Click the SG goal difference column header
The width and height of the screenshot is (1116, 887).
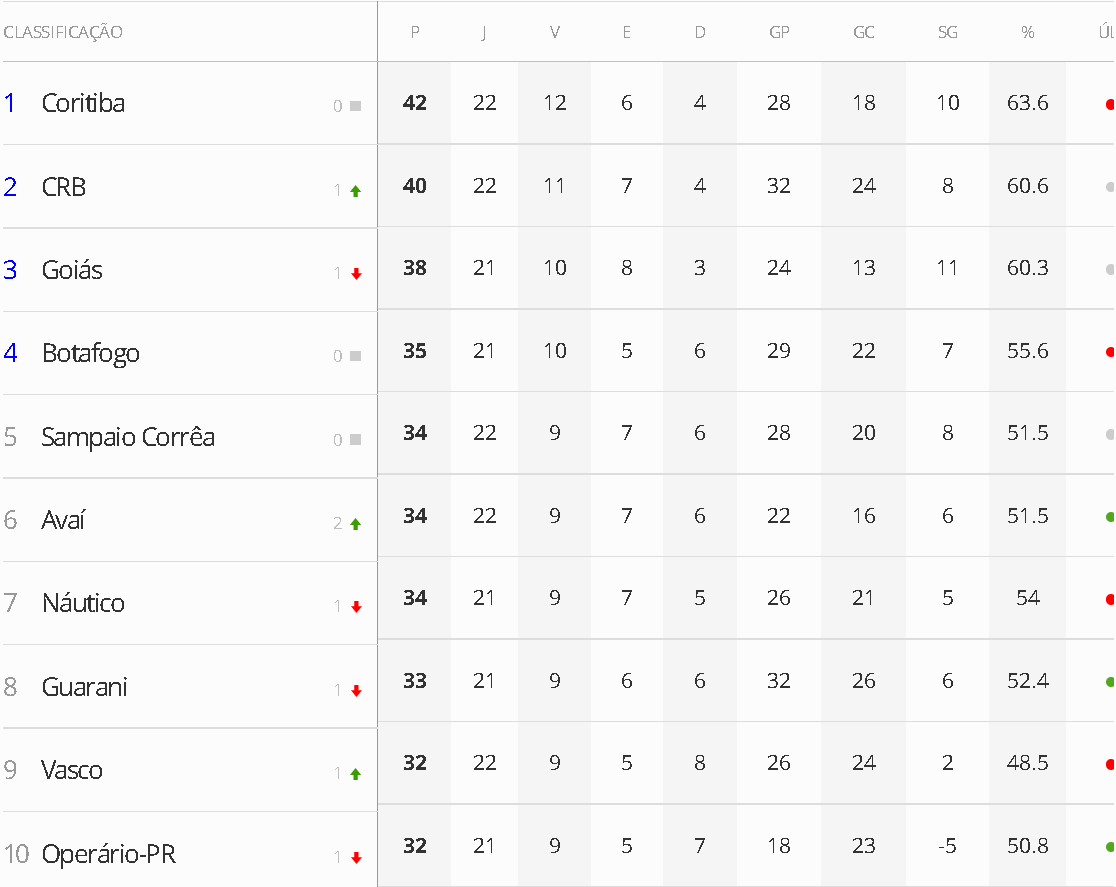click(x=947, y=32)
